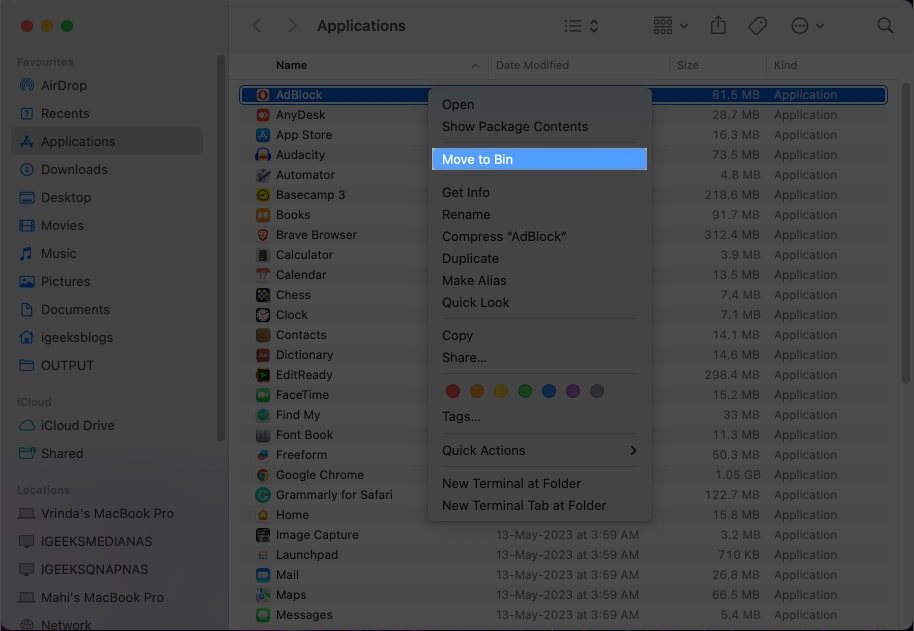This screenshot has height=631, width=914.
Task: Go back with the back arrow
Action: click(x=256, y=26)
